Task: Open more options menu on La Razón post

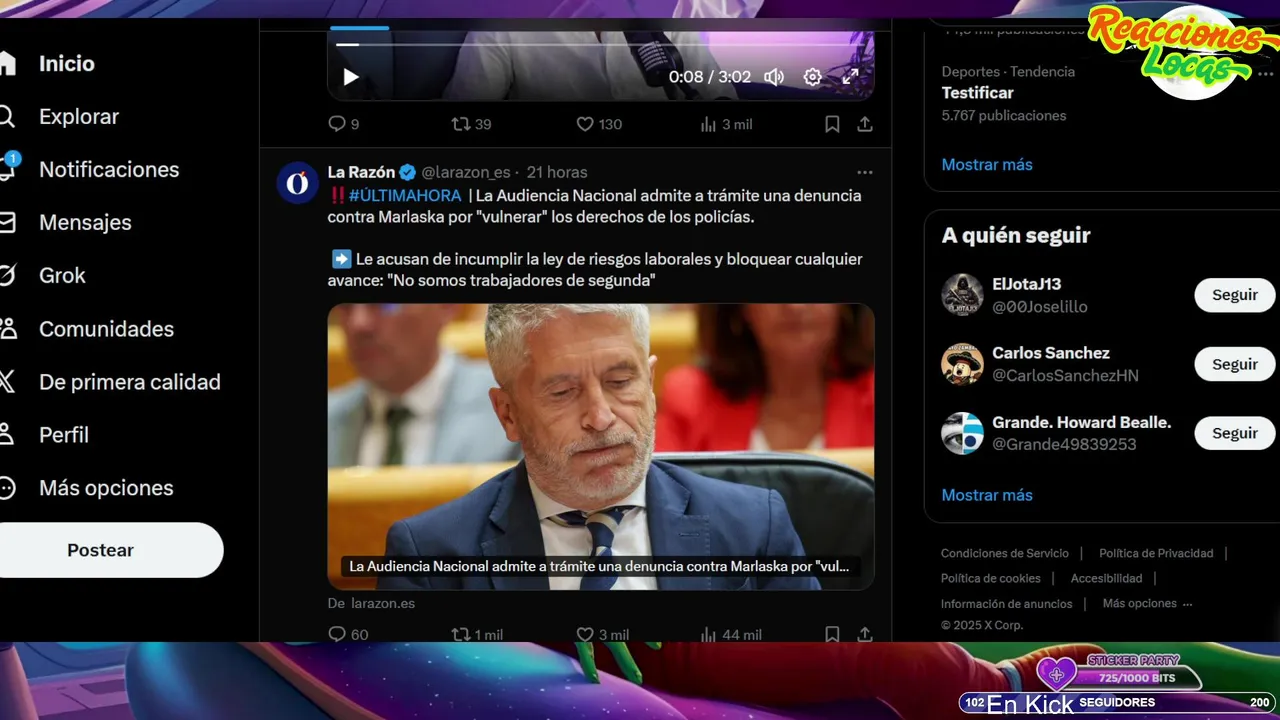Action: coord(865,172)
